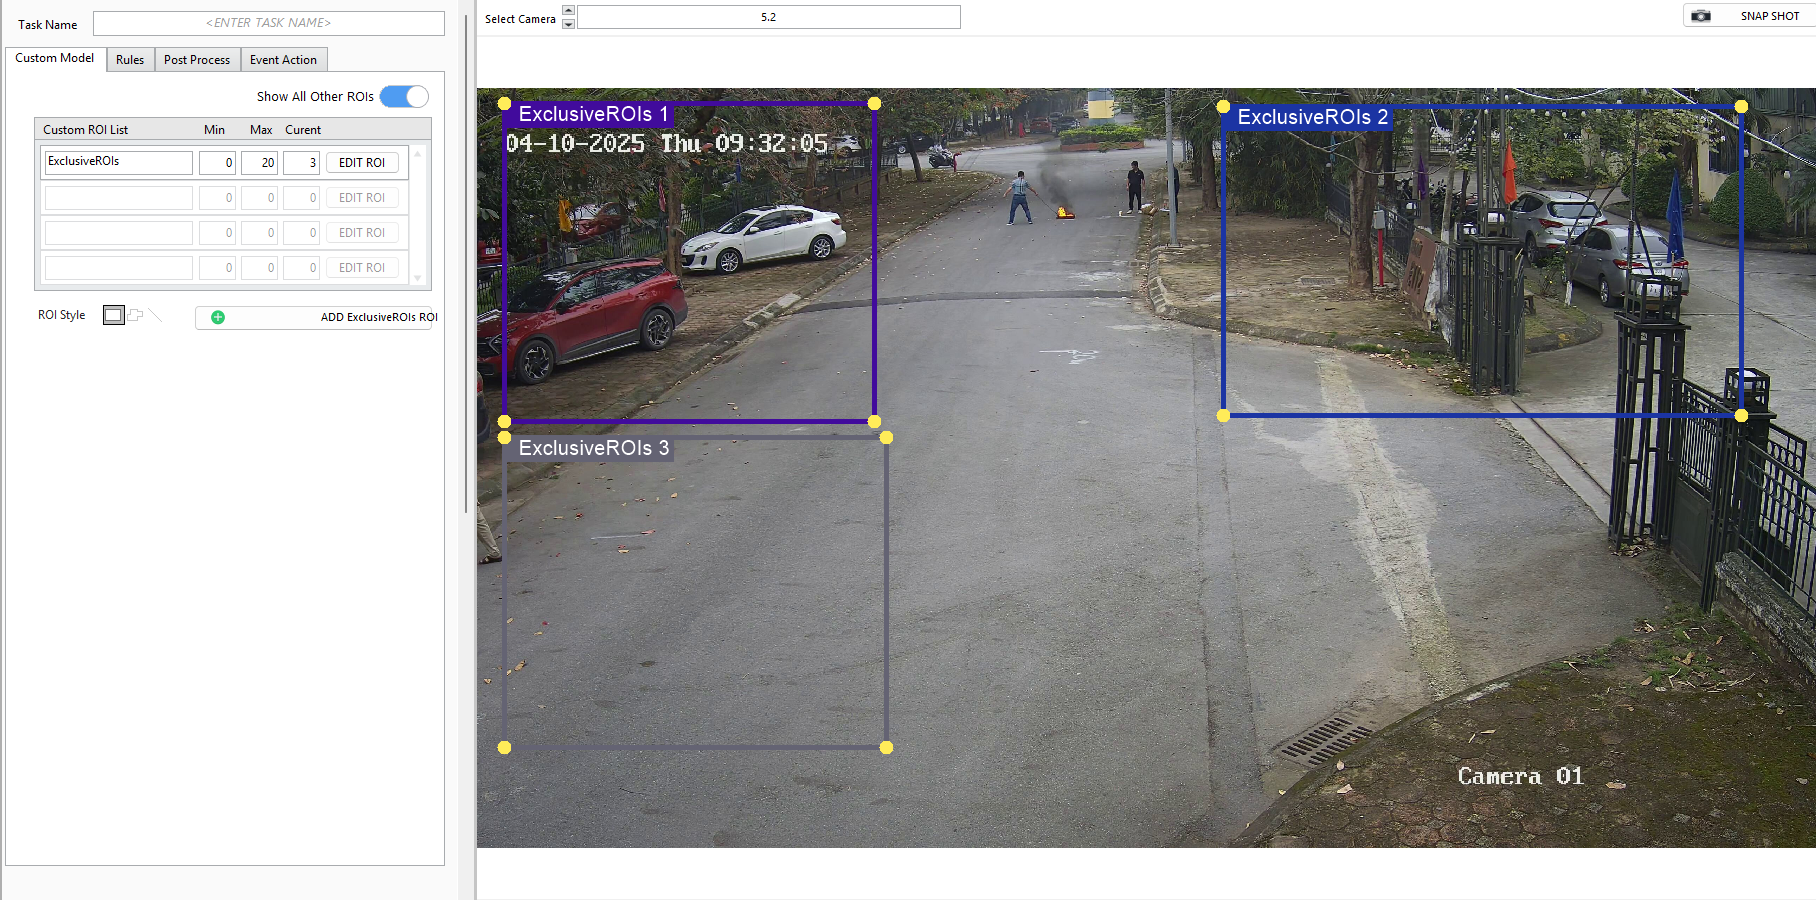Toggle the Show All Other ROIs switch
This screenshot has width=1816, height=900.
404,96
